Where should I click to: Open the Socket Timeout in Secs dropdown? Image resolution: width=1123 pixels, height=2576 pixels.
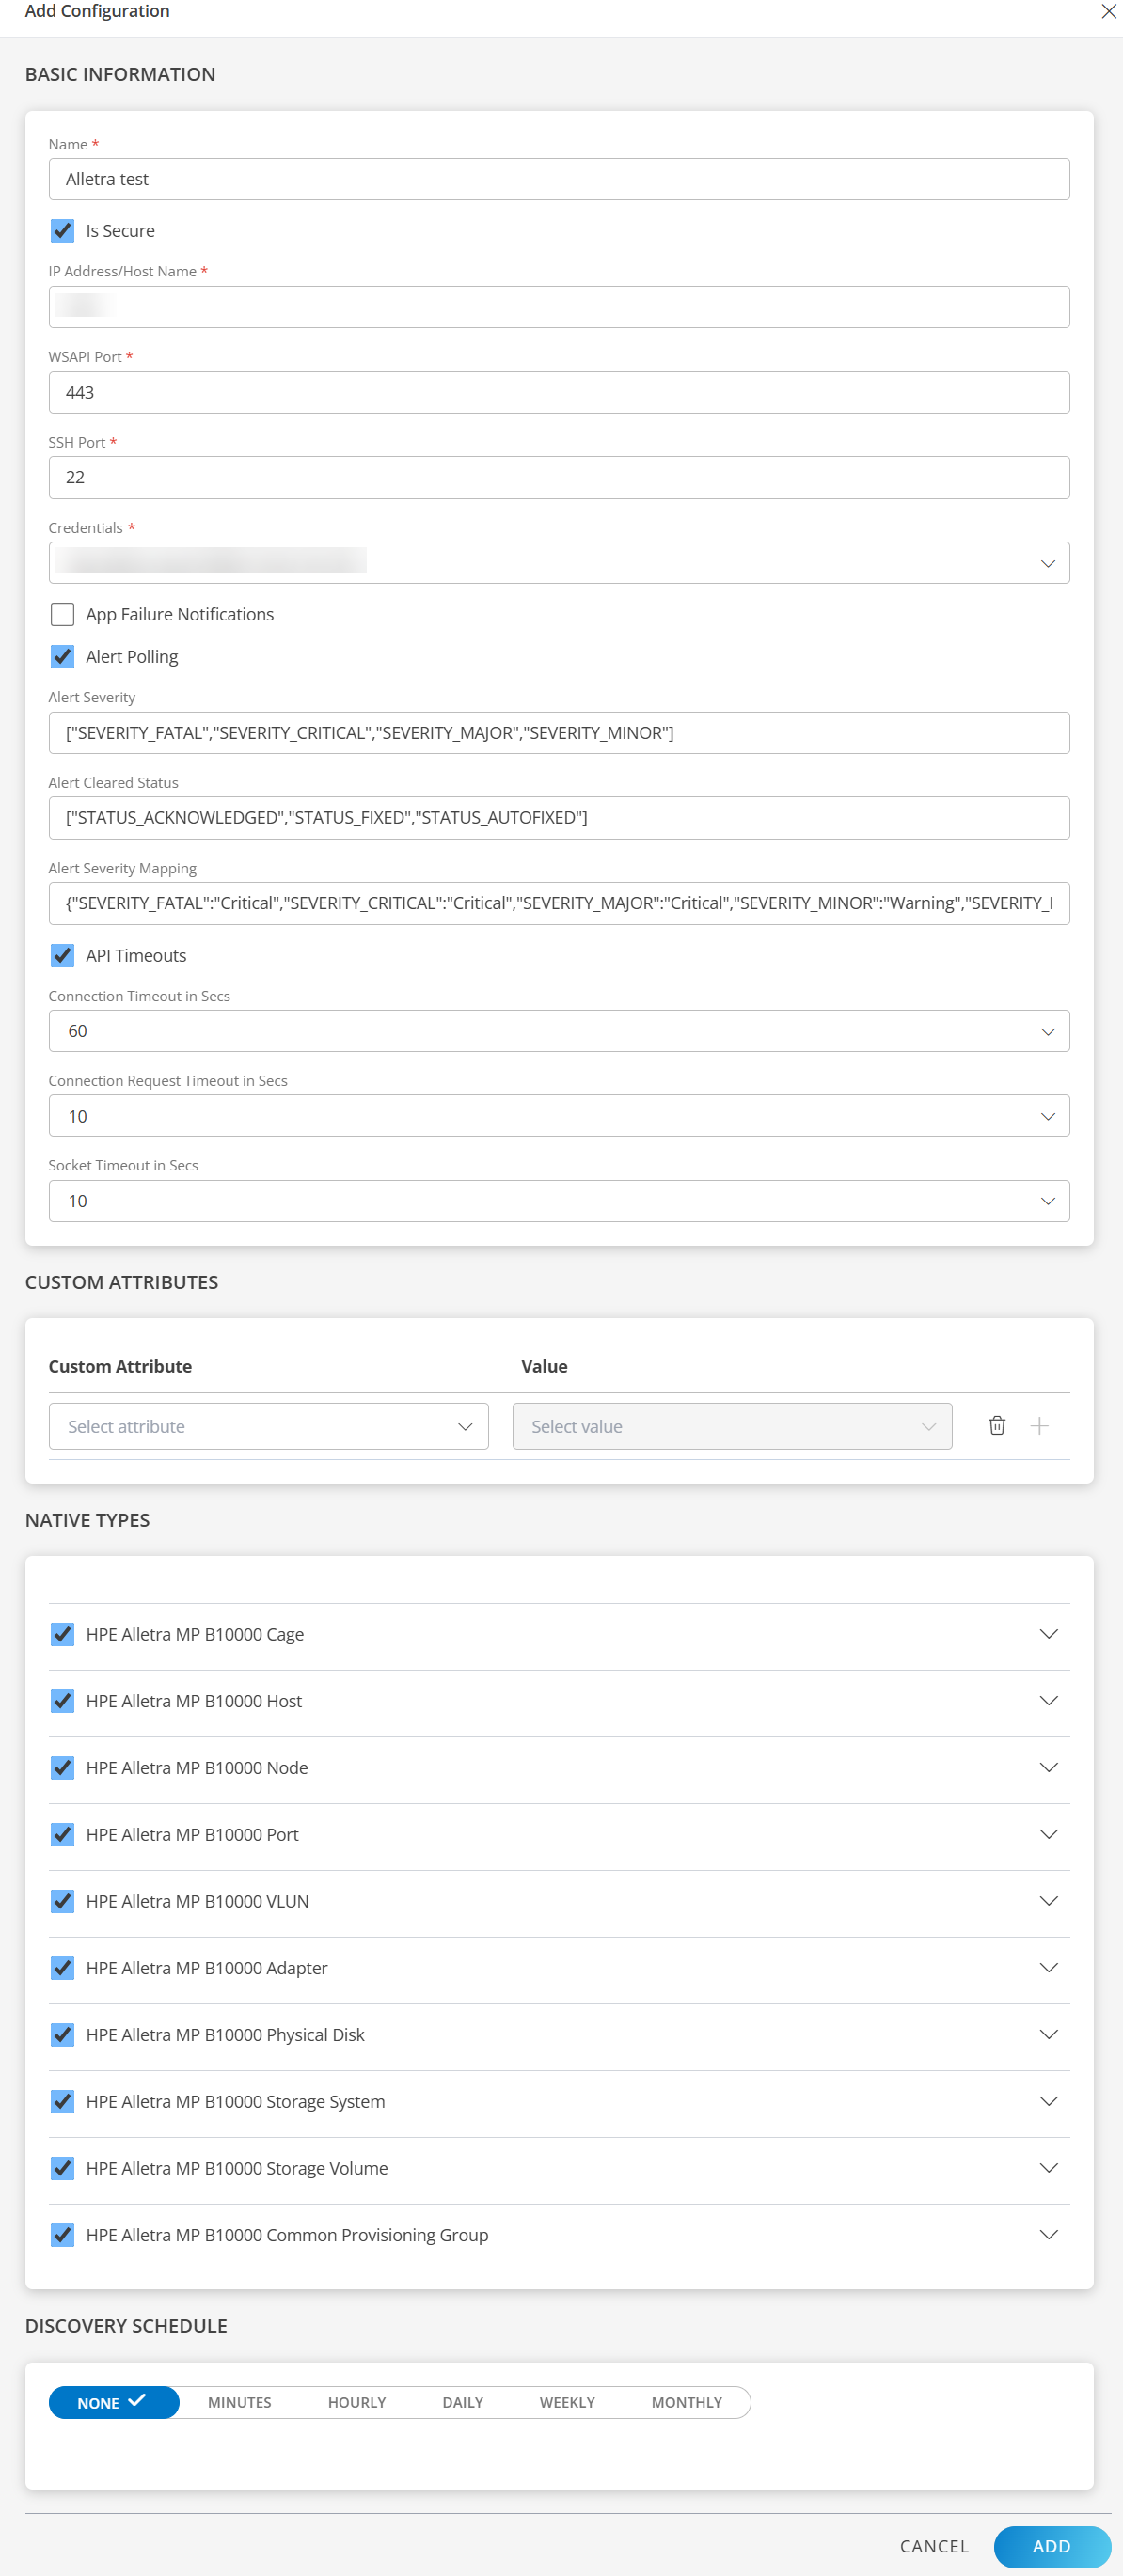559,1201
